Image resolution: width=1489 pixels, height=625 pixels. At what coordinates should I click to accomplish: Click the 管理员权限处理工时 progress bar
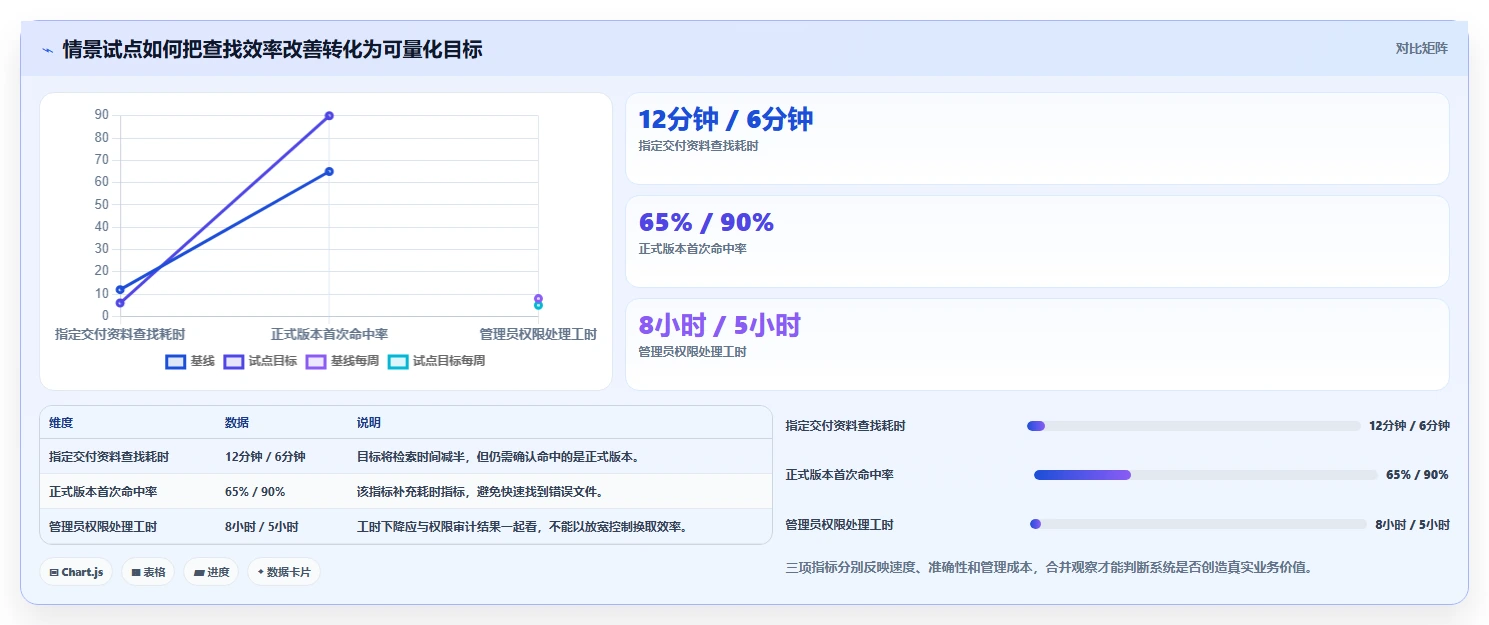tap(1198, 524)
